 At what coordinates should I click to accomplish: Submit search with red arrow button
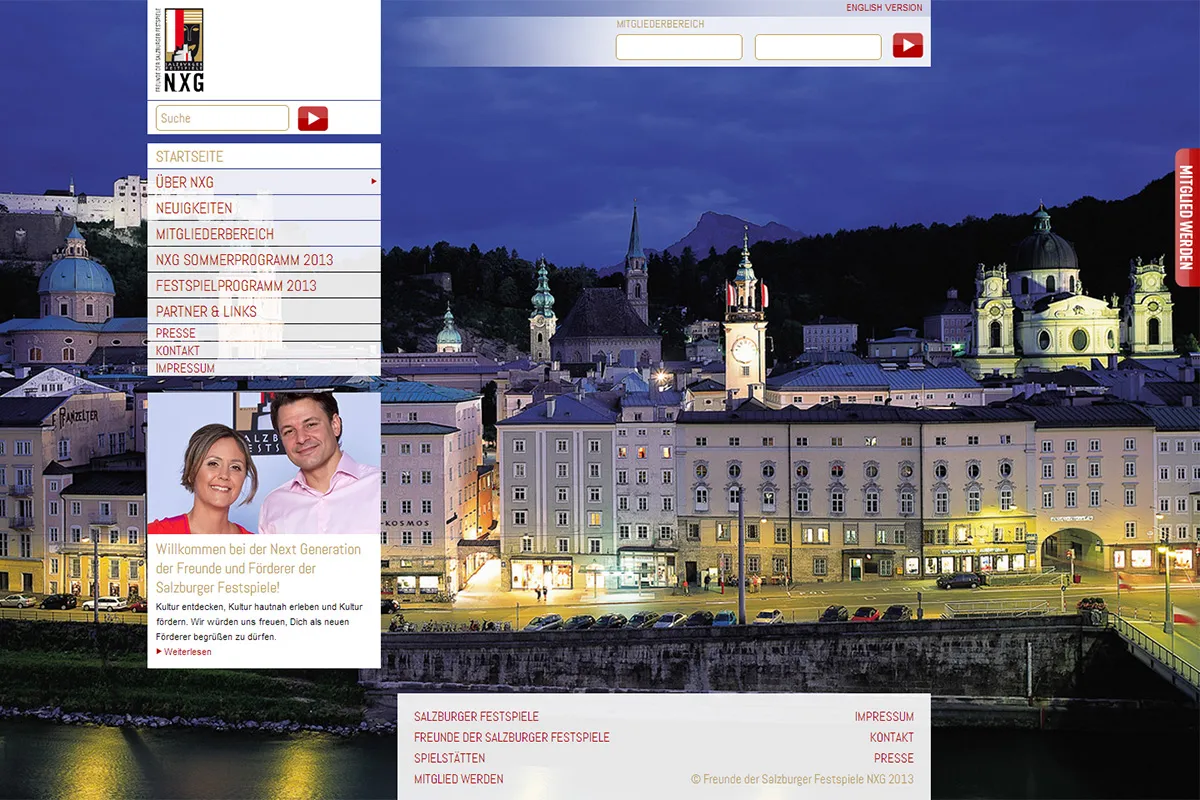(313, 118)
